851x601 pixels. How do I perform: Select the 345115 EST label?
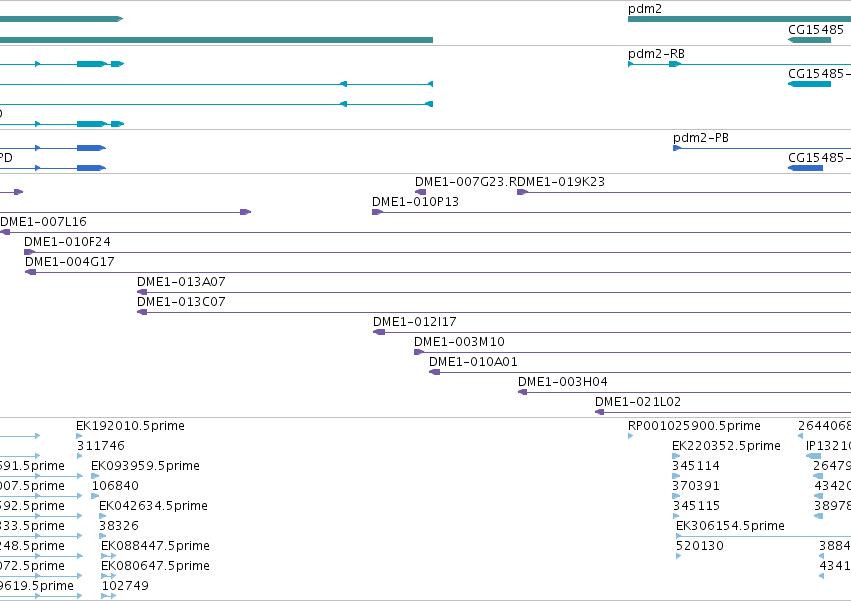(x=696, y=506)
